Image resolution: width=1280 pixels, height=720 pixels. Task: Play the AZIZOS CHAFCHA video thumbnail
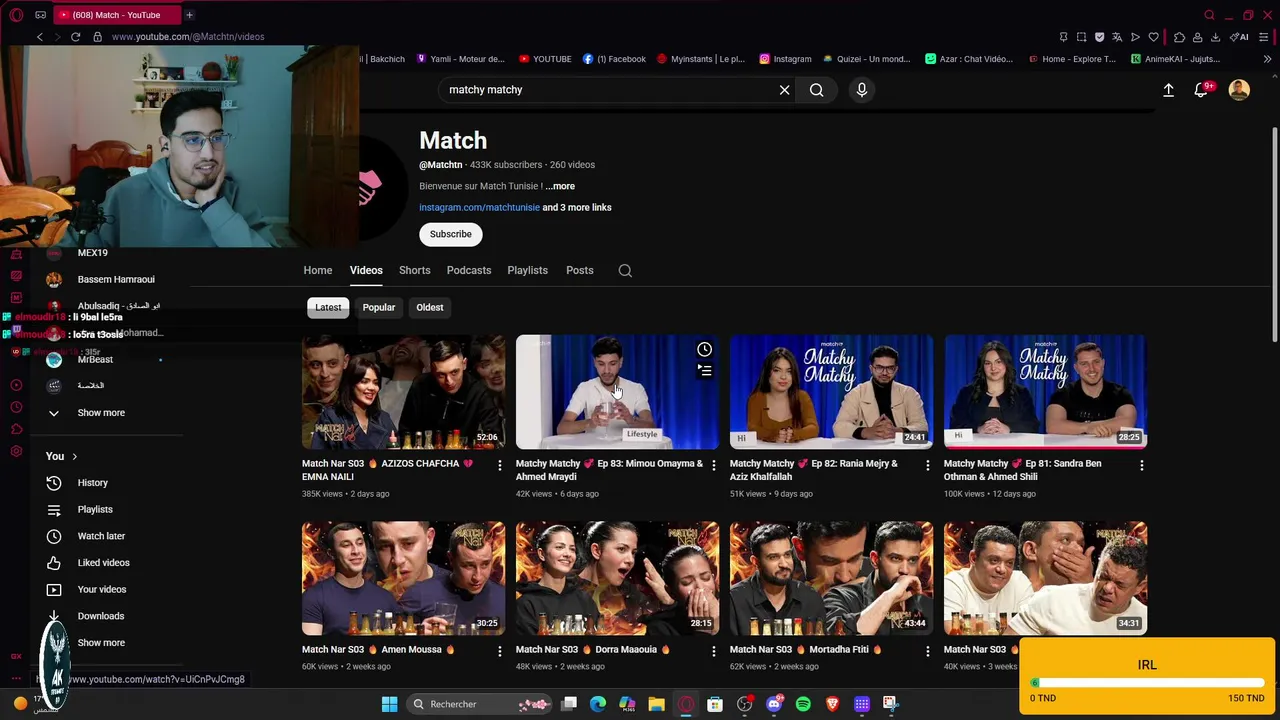pos(403,392)
